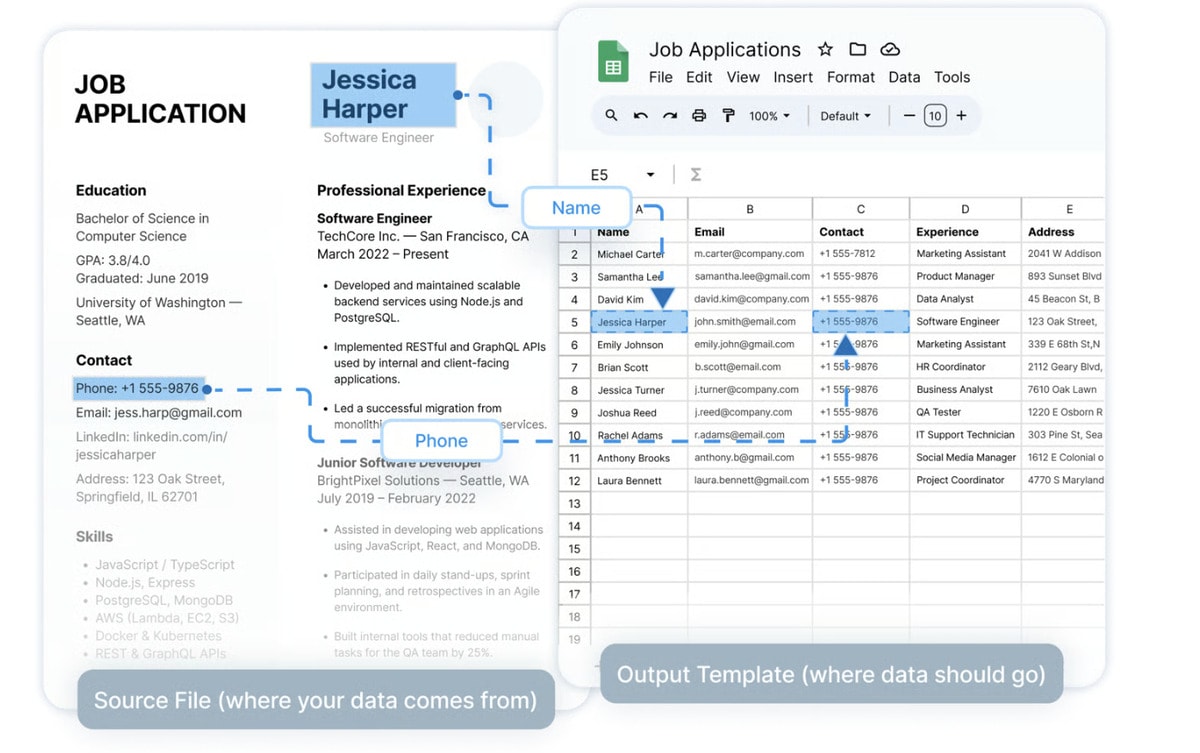
Task: Open the Tools menu
Action: (x=952, y=77)
